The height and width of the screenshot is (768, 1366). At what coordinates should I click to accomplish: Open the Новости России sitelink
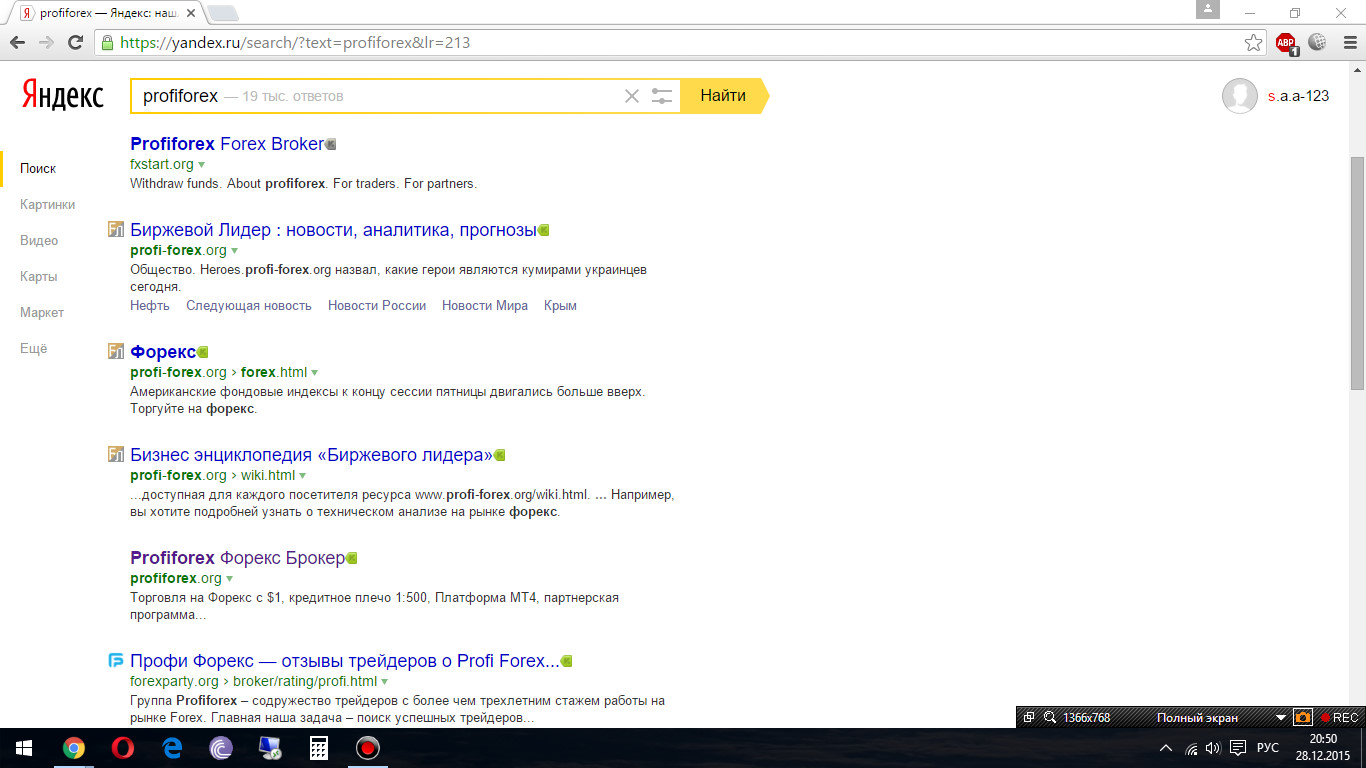pos(377,306)
